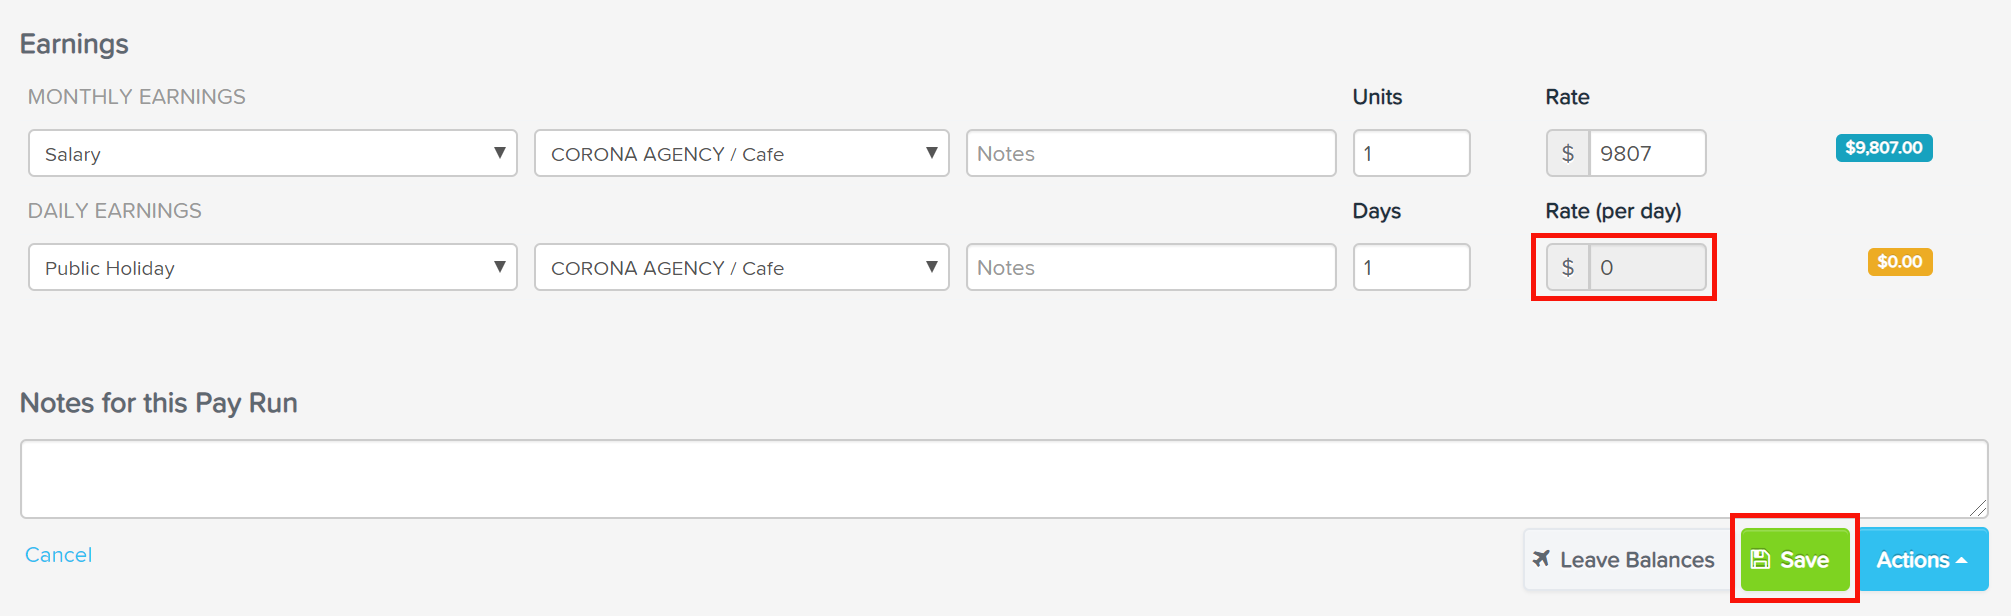The width and height of the screenshot is (2011, 616).
Task: Click the daily earnings Notes field
Action: pos(1151,268)
